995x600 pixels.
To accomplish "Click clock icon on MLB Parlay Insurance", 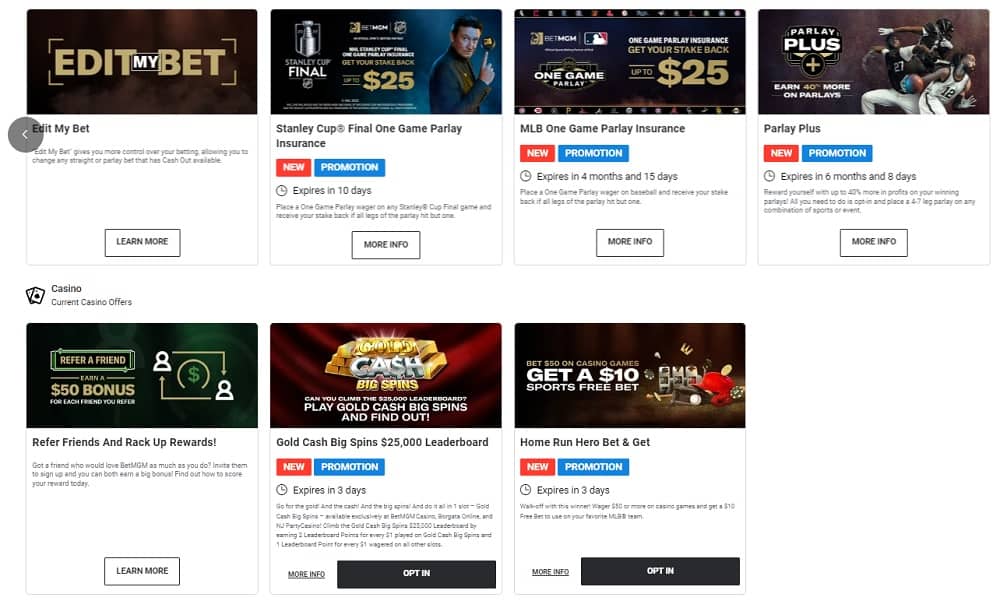I will tap(525, 176).
